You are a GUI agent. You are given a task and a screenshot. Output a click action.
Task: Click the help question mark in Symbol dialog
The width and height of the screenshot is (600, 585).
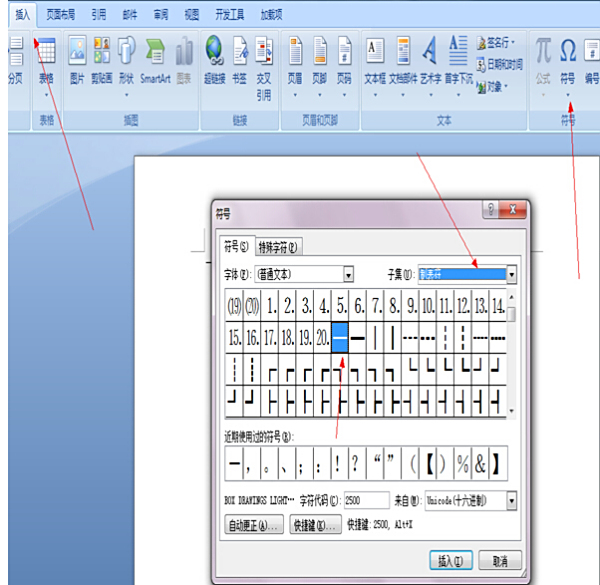[x=491, y=209]
